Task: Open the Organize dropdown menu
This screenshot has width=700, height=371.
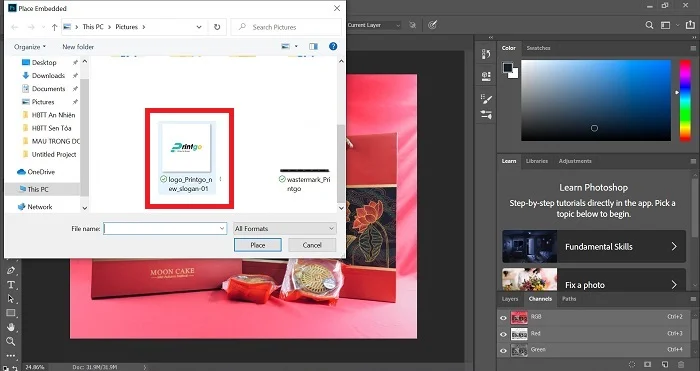Action: 30,47
